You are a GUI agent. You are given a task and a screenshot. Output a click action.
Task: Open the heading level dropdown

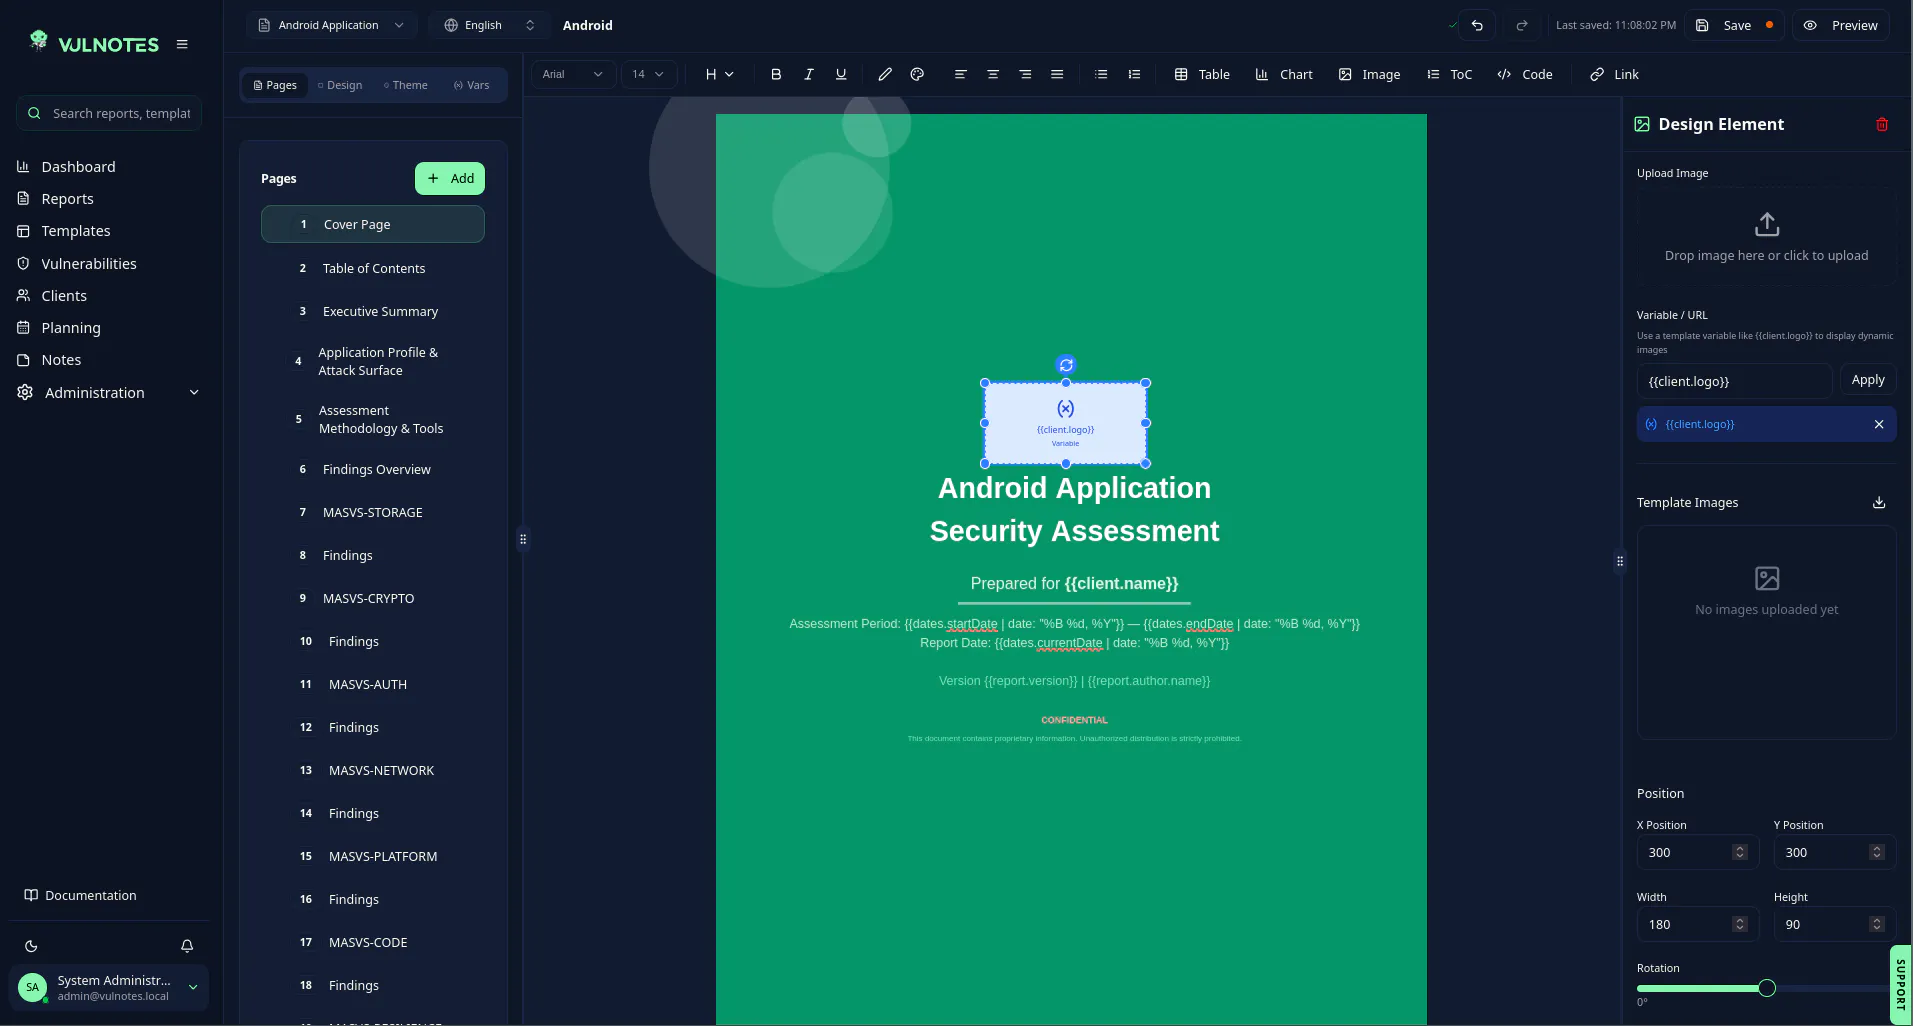pos(719,74)
